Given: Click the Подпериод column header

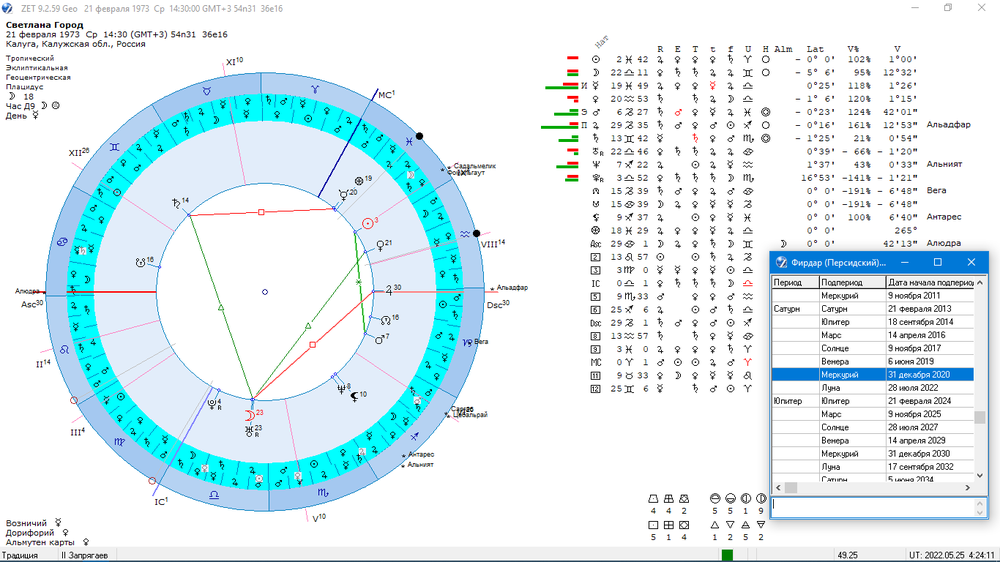Looking at the screenshot, I should pos(853,282).
